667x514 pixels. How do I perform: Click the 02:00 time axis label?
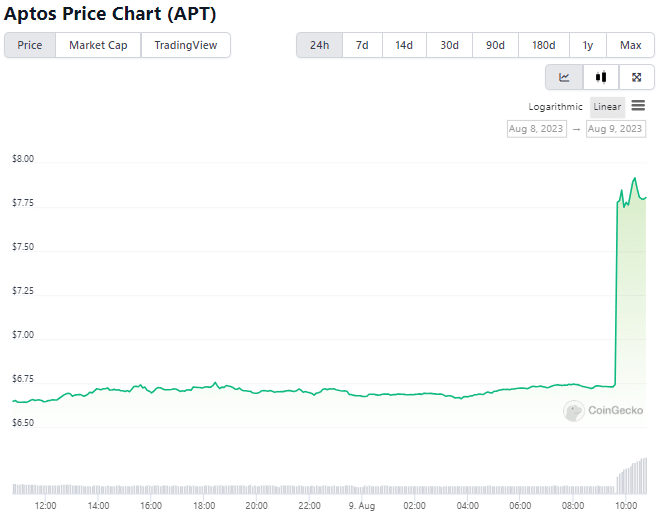click(415, 505)
